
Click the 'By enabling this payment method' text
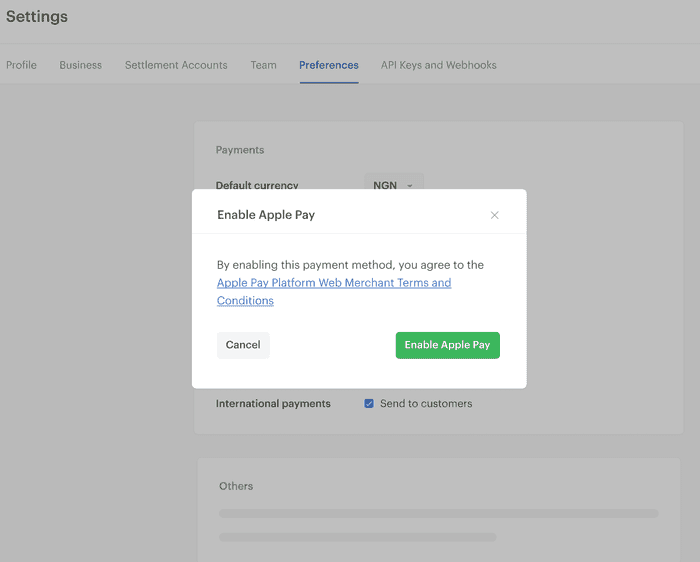tap(350, 265)
